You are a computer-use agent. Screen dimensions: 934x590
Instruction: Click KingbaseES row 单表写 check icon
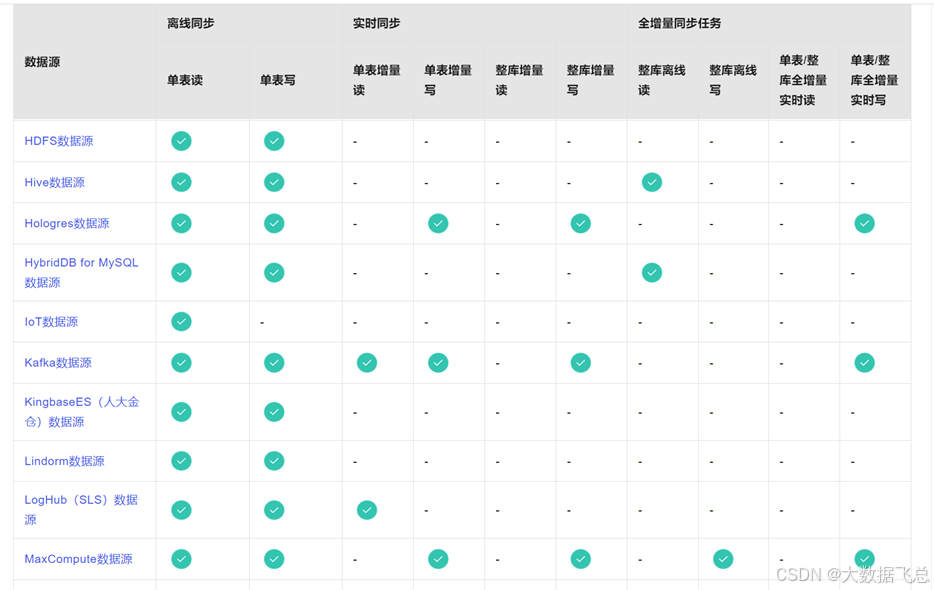[x=274, y=412]
